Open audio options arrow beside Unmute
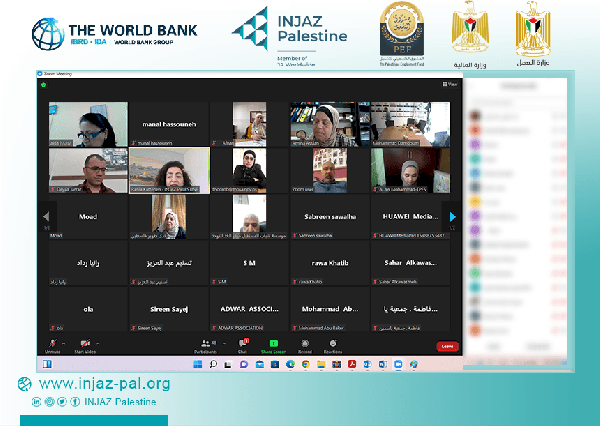The height and width of the screenshot is (426, 600). point(64,343)
